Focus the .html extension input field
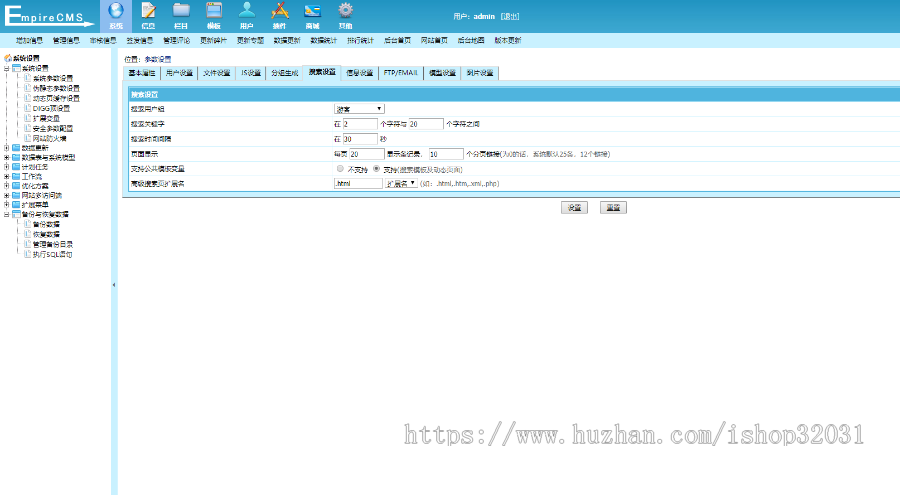The height and width of the screenshot is (495, 900). 358,183
